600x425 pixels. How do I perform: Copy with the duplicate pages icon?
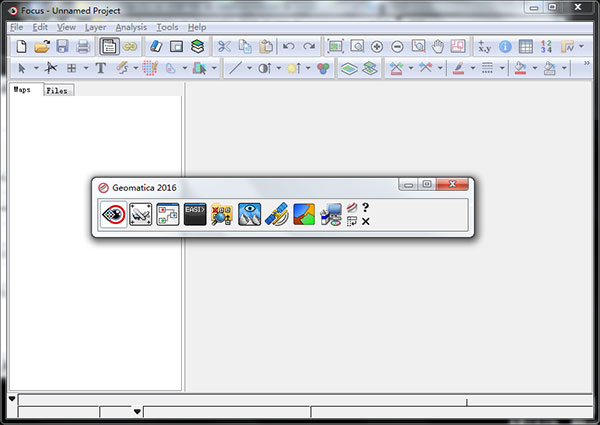(x=245, y=47)
